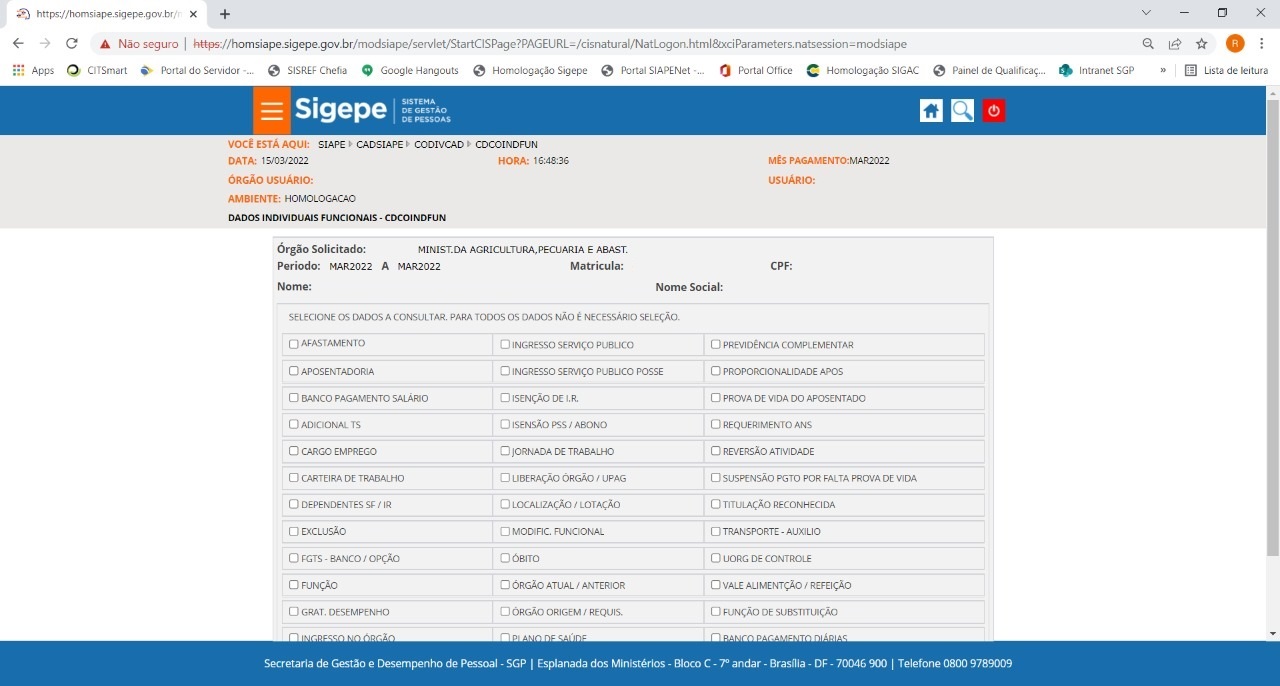The height and width of the screenshot is (686, 1280).
Task: Click the Sigepe home icon
Action: [931, 111]
